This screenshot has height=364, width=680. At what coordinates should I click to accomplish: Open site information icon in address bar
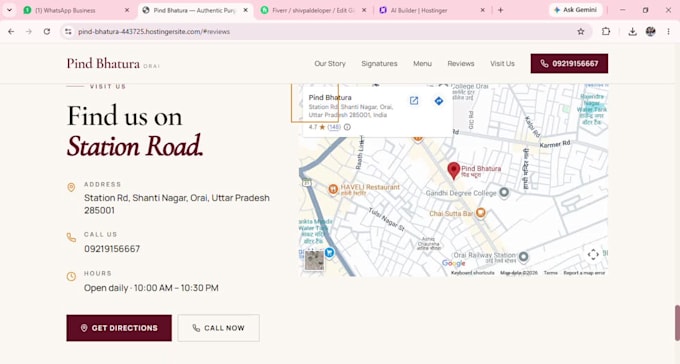tap(68, 31)
